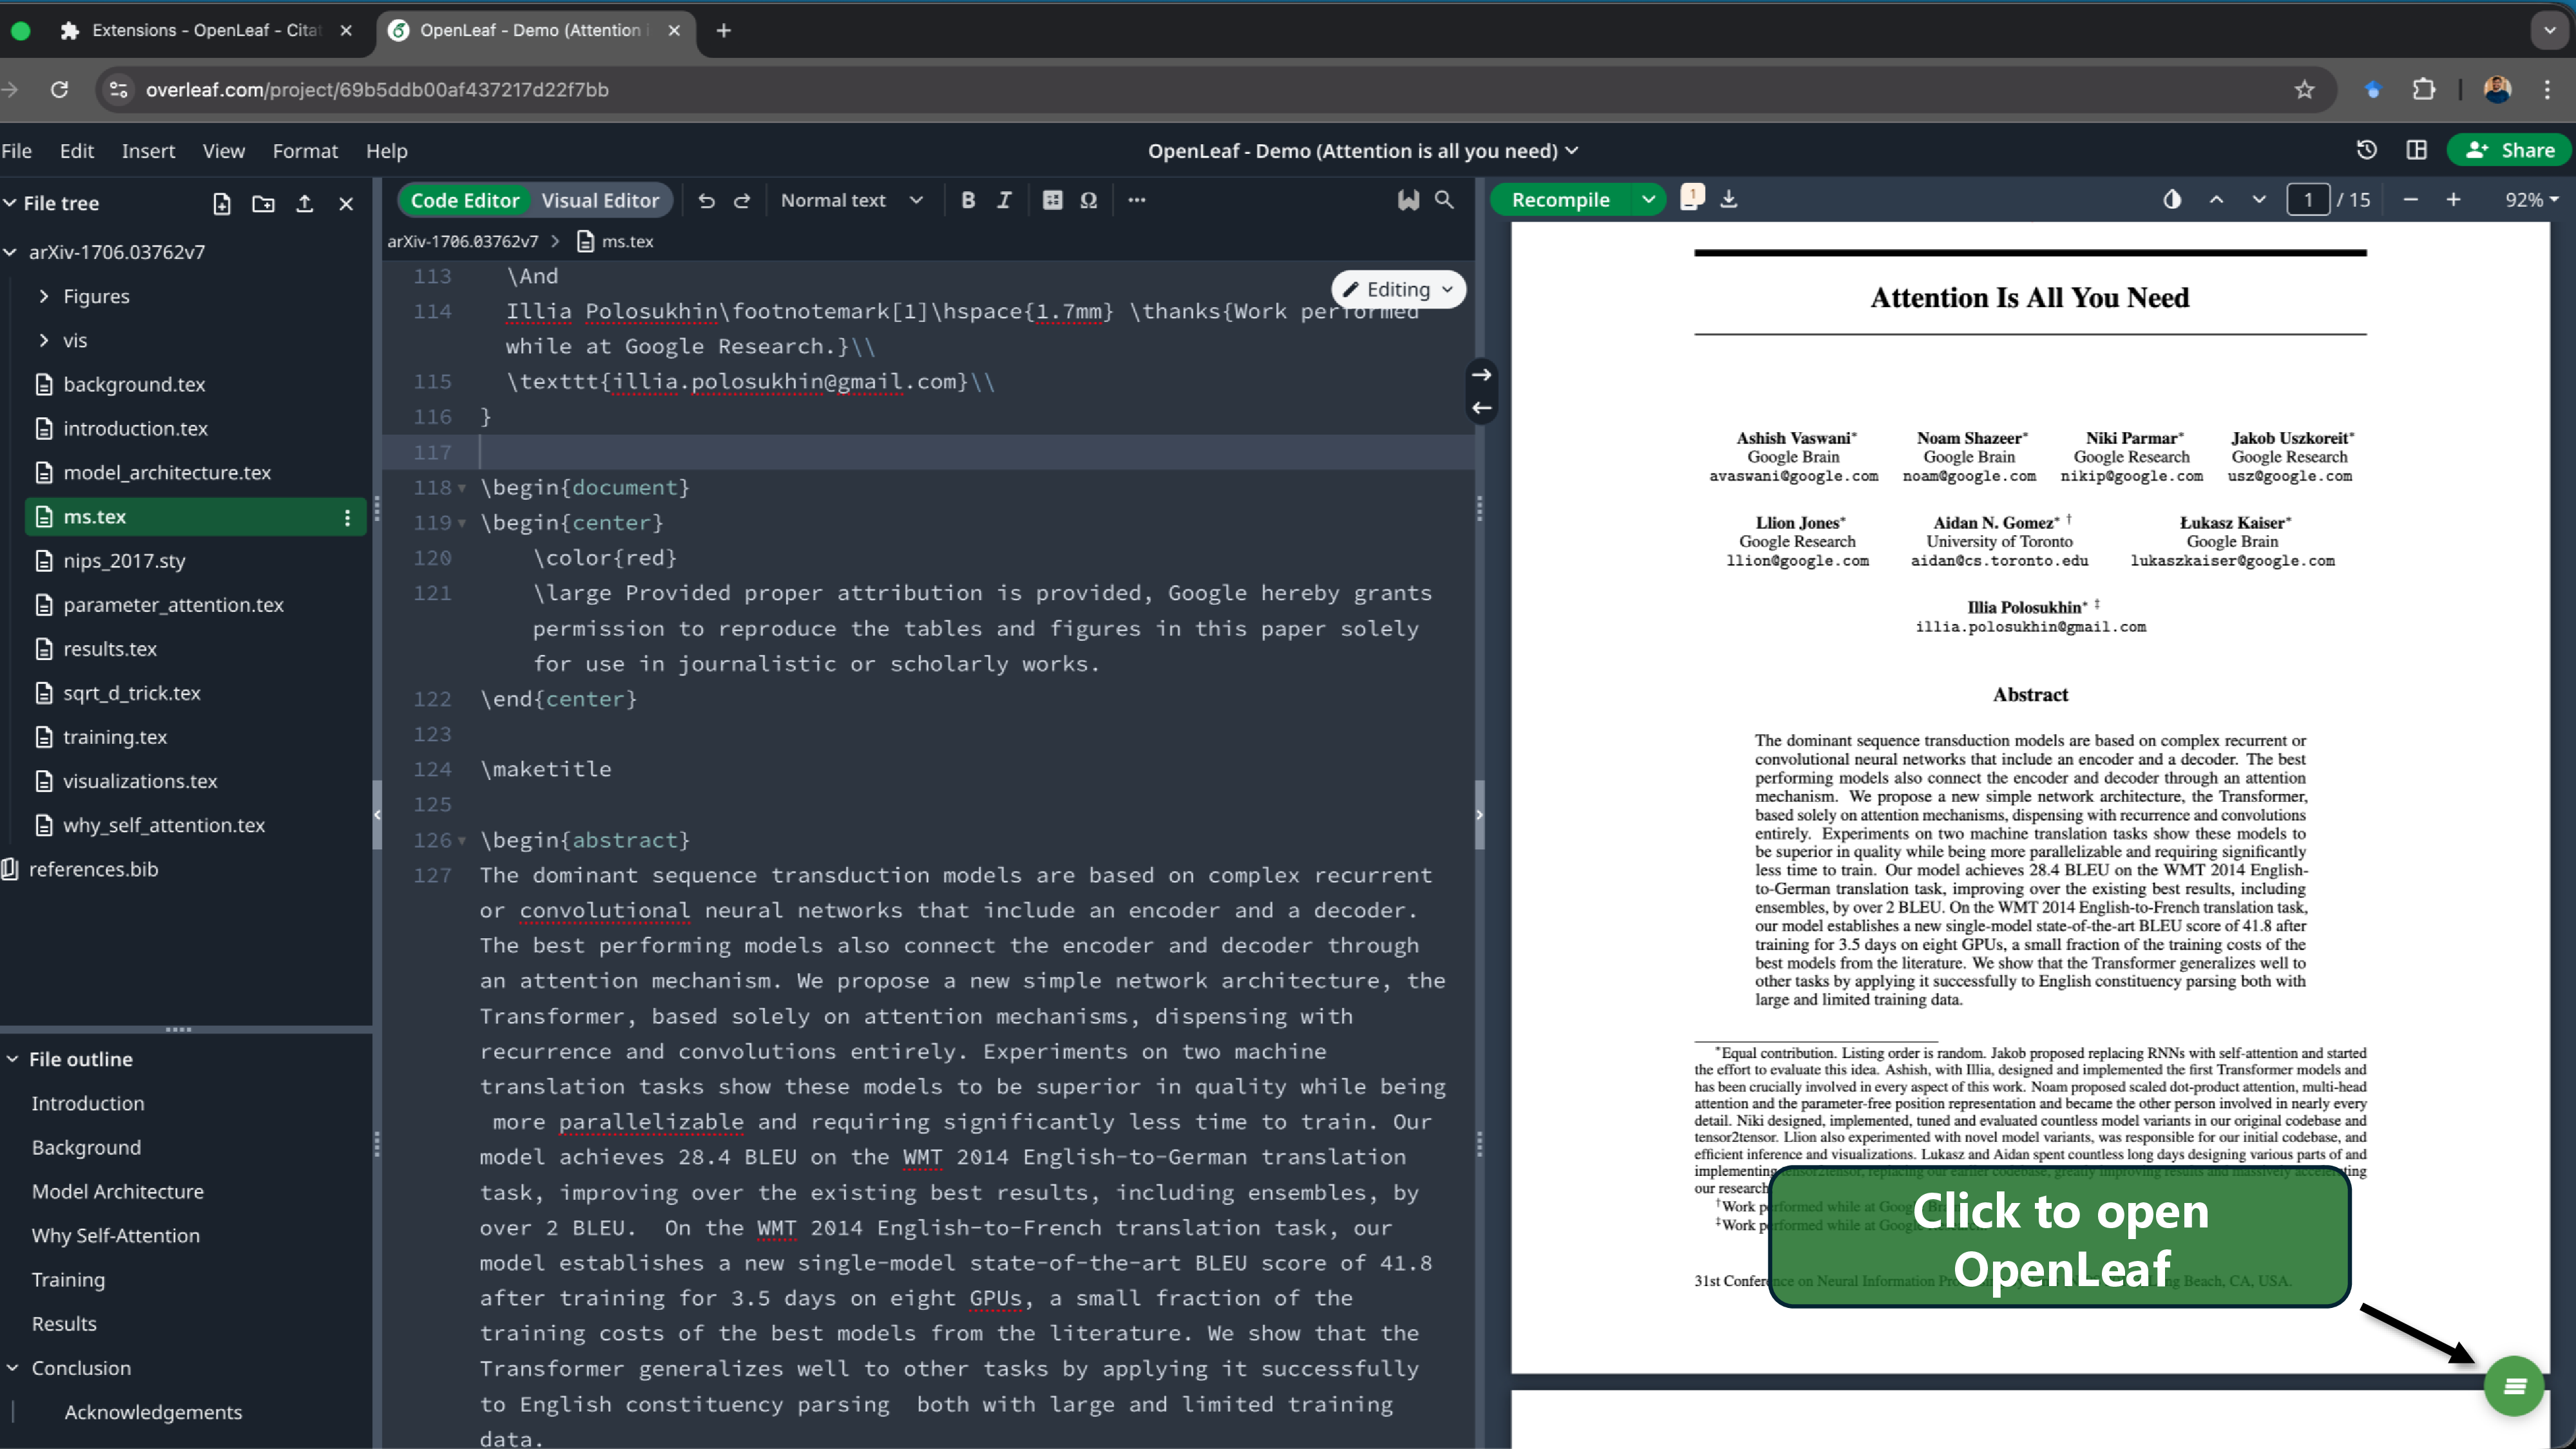The image size is (2576, 1449).
Task: Create a new file in file tree
Action: point(222,204)
